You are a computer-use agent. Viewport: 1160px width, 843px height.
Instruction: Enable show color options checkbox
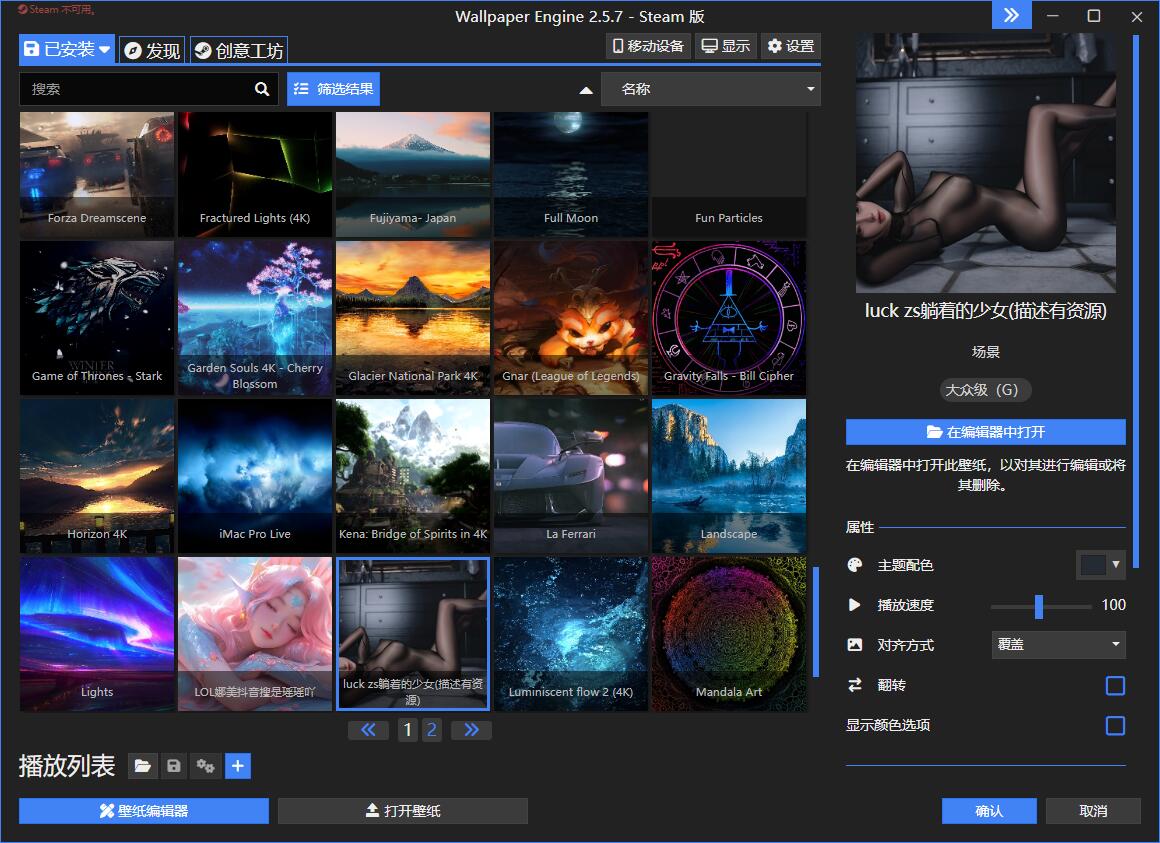[1116, 725]
